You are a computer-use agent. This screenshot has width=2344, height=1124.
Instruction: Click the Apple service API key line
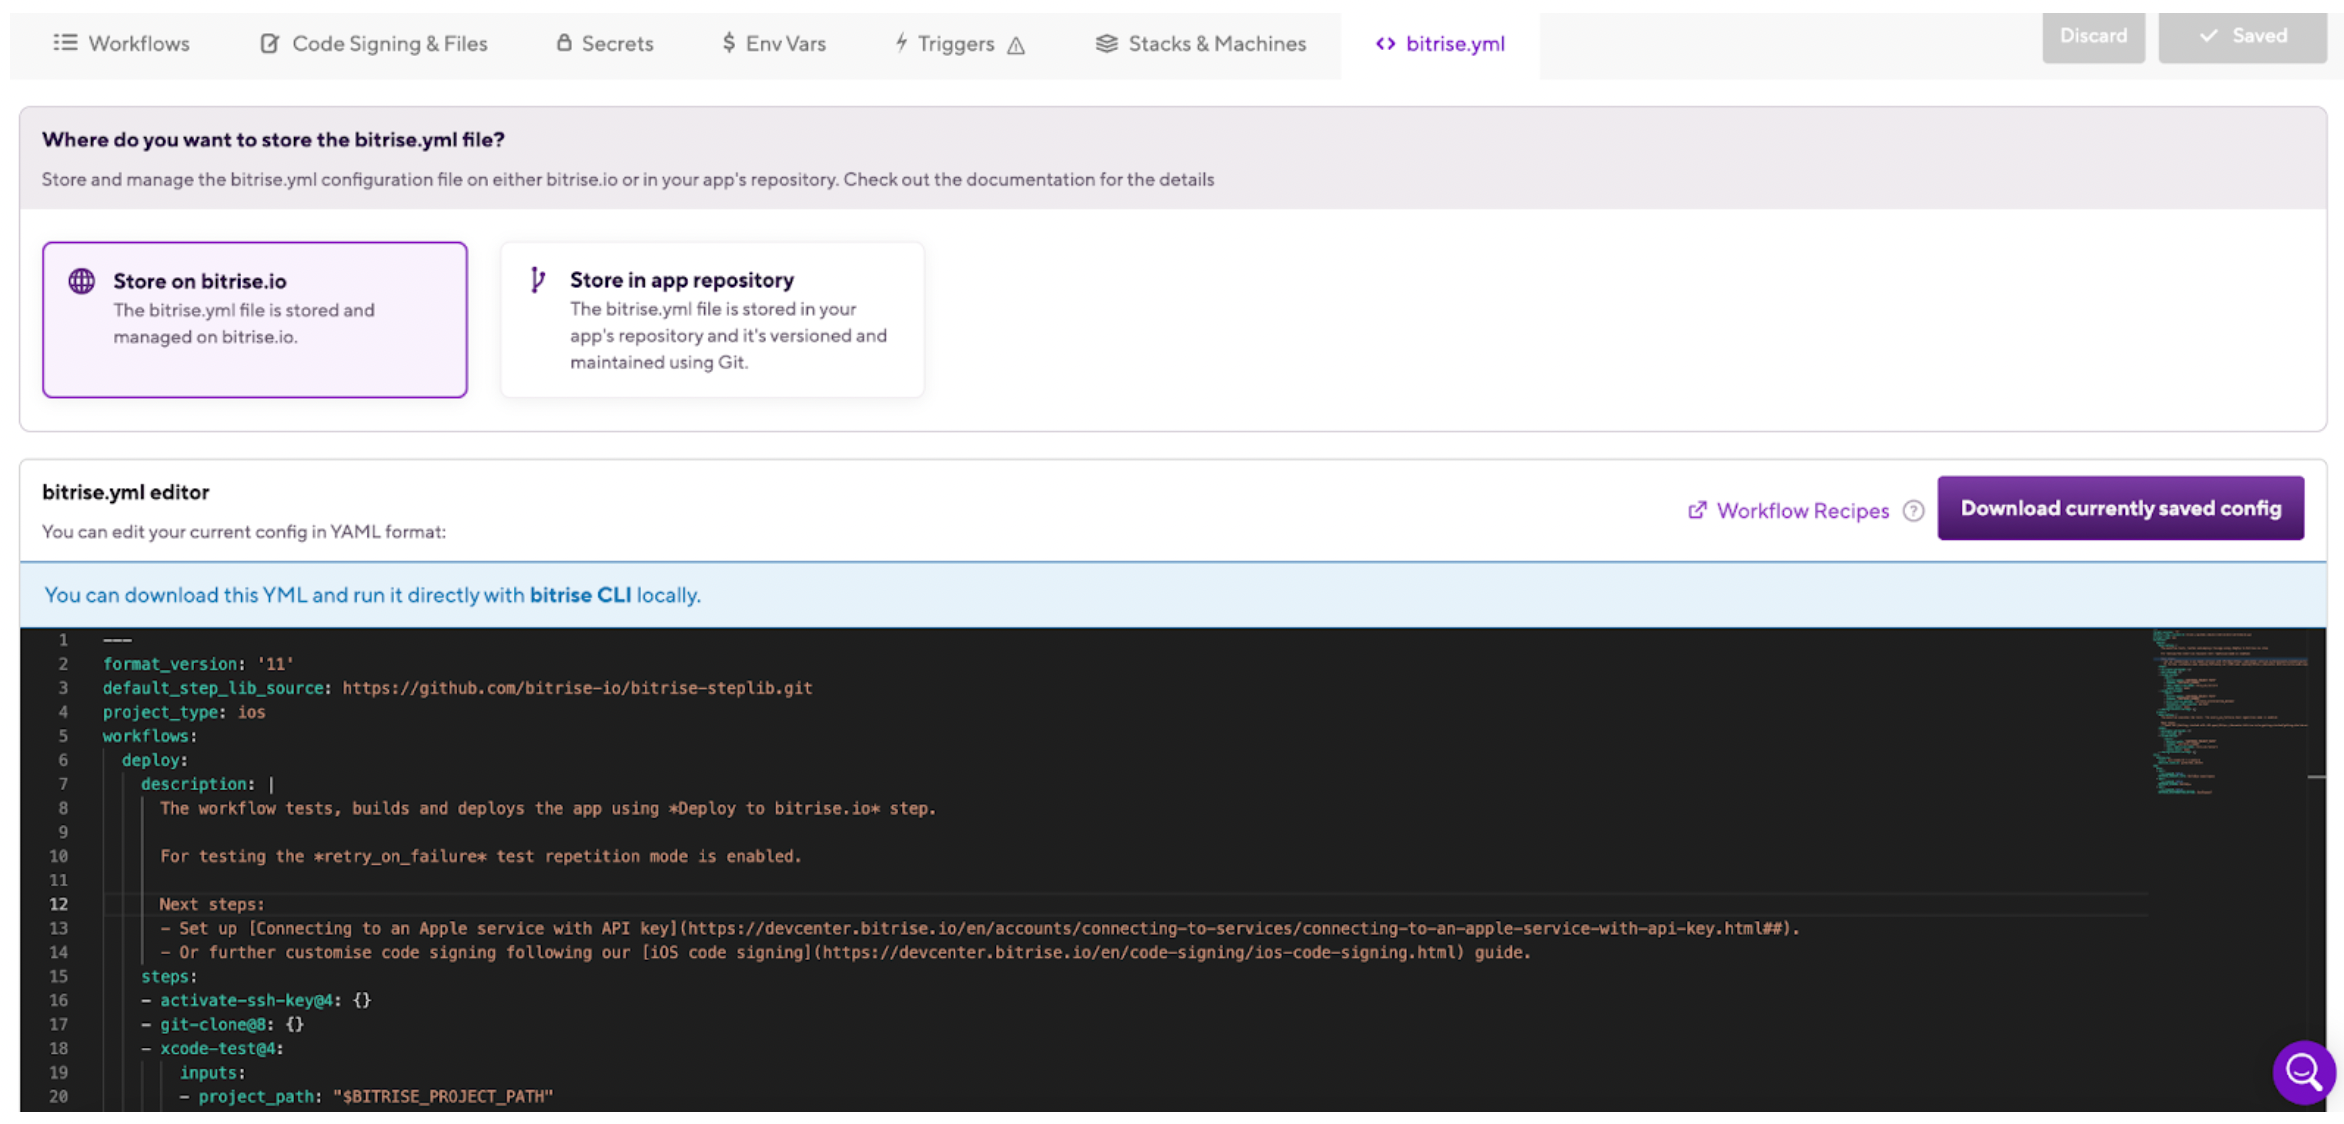click(x=979, y=928)
